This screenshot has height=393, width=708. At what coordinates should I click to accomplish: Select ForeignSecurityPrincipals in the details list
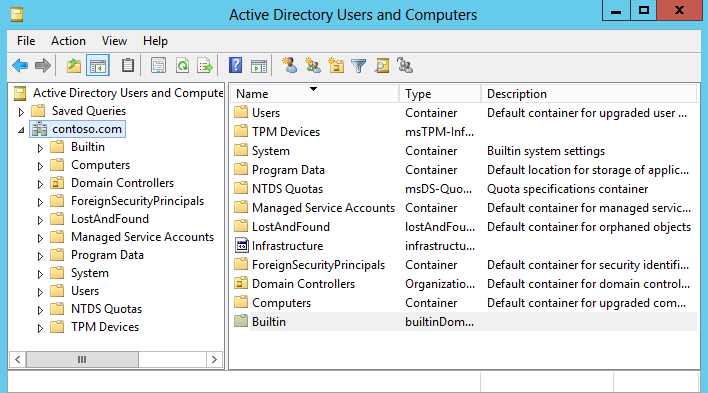point(318,265)
